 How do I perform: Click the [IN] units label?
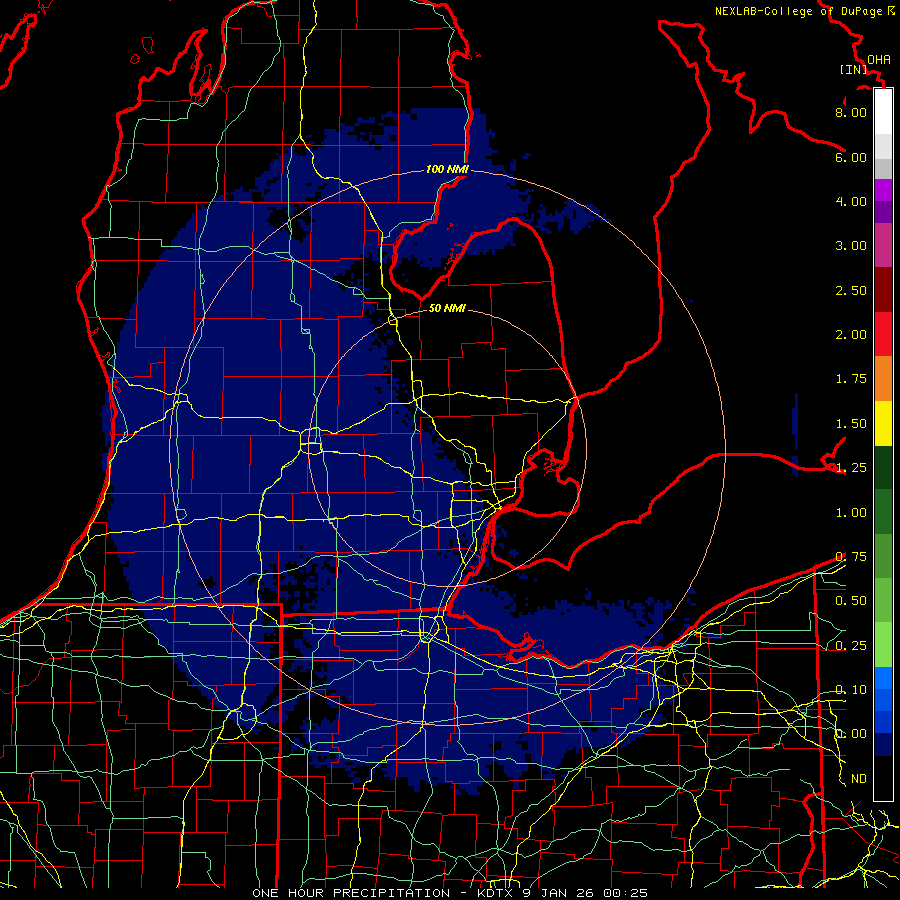point(853,69)
